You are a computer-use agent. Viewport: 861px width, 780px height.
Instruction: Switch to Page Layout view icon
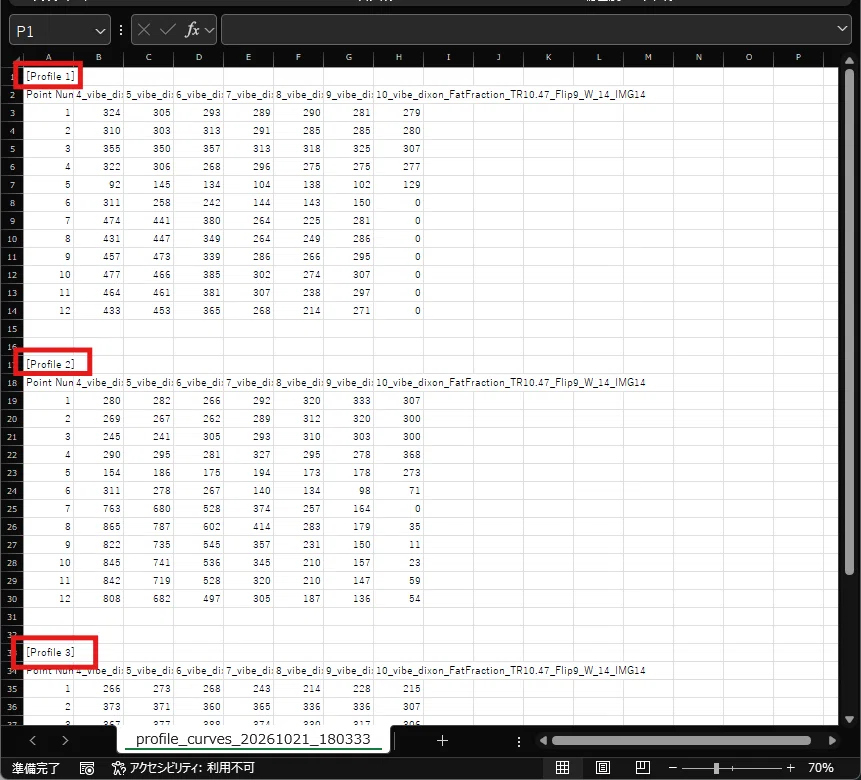[x=602, y=767]
